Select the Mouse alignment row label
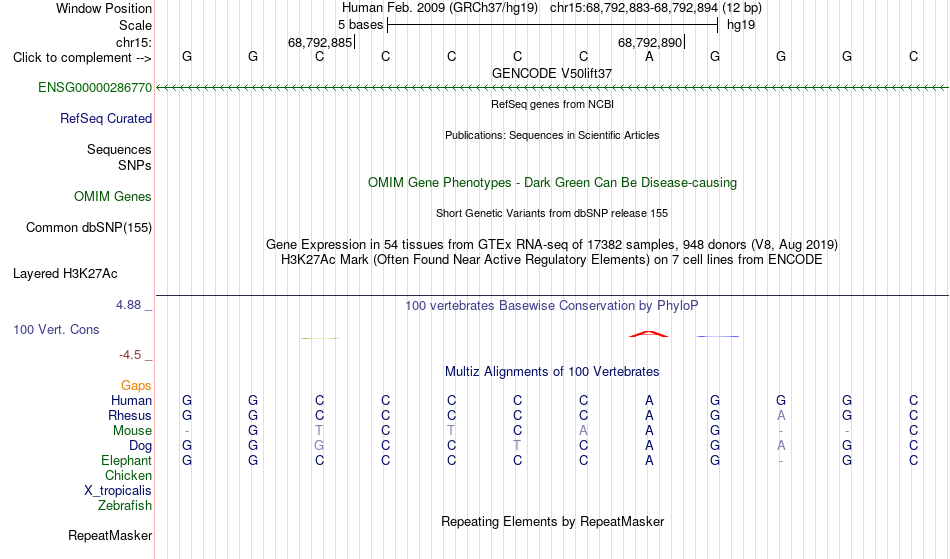This screenshot has height=559, width=950. point(132,431)
